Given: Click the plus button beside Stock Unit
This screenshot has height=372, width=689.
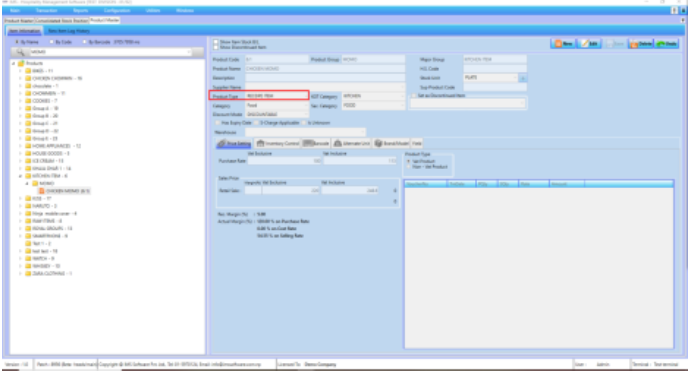Looking at the screenshot, I should click(522, 78).
